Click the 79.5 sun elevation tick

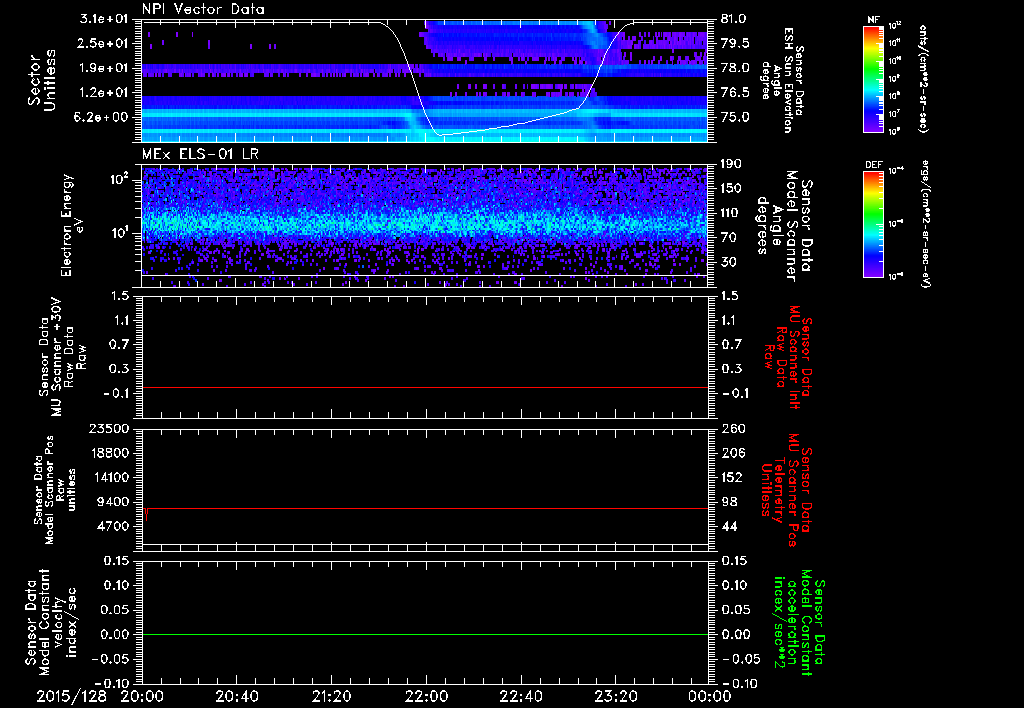[735, 43]
